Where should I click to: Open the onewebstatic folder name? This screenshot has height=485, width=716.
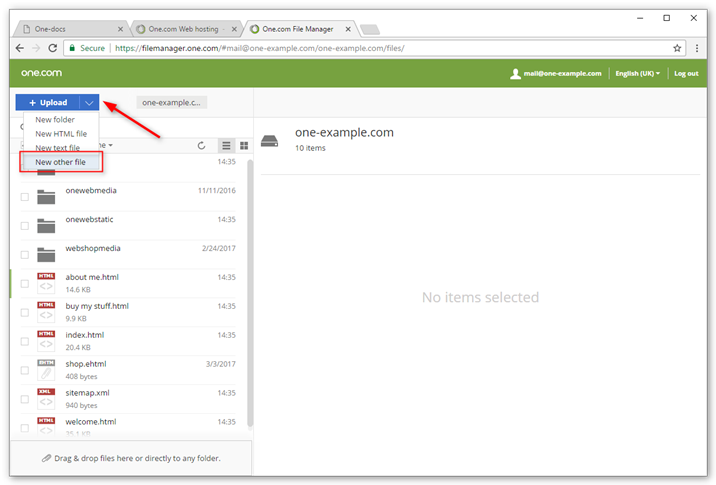(x=89, y=219)
